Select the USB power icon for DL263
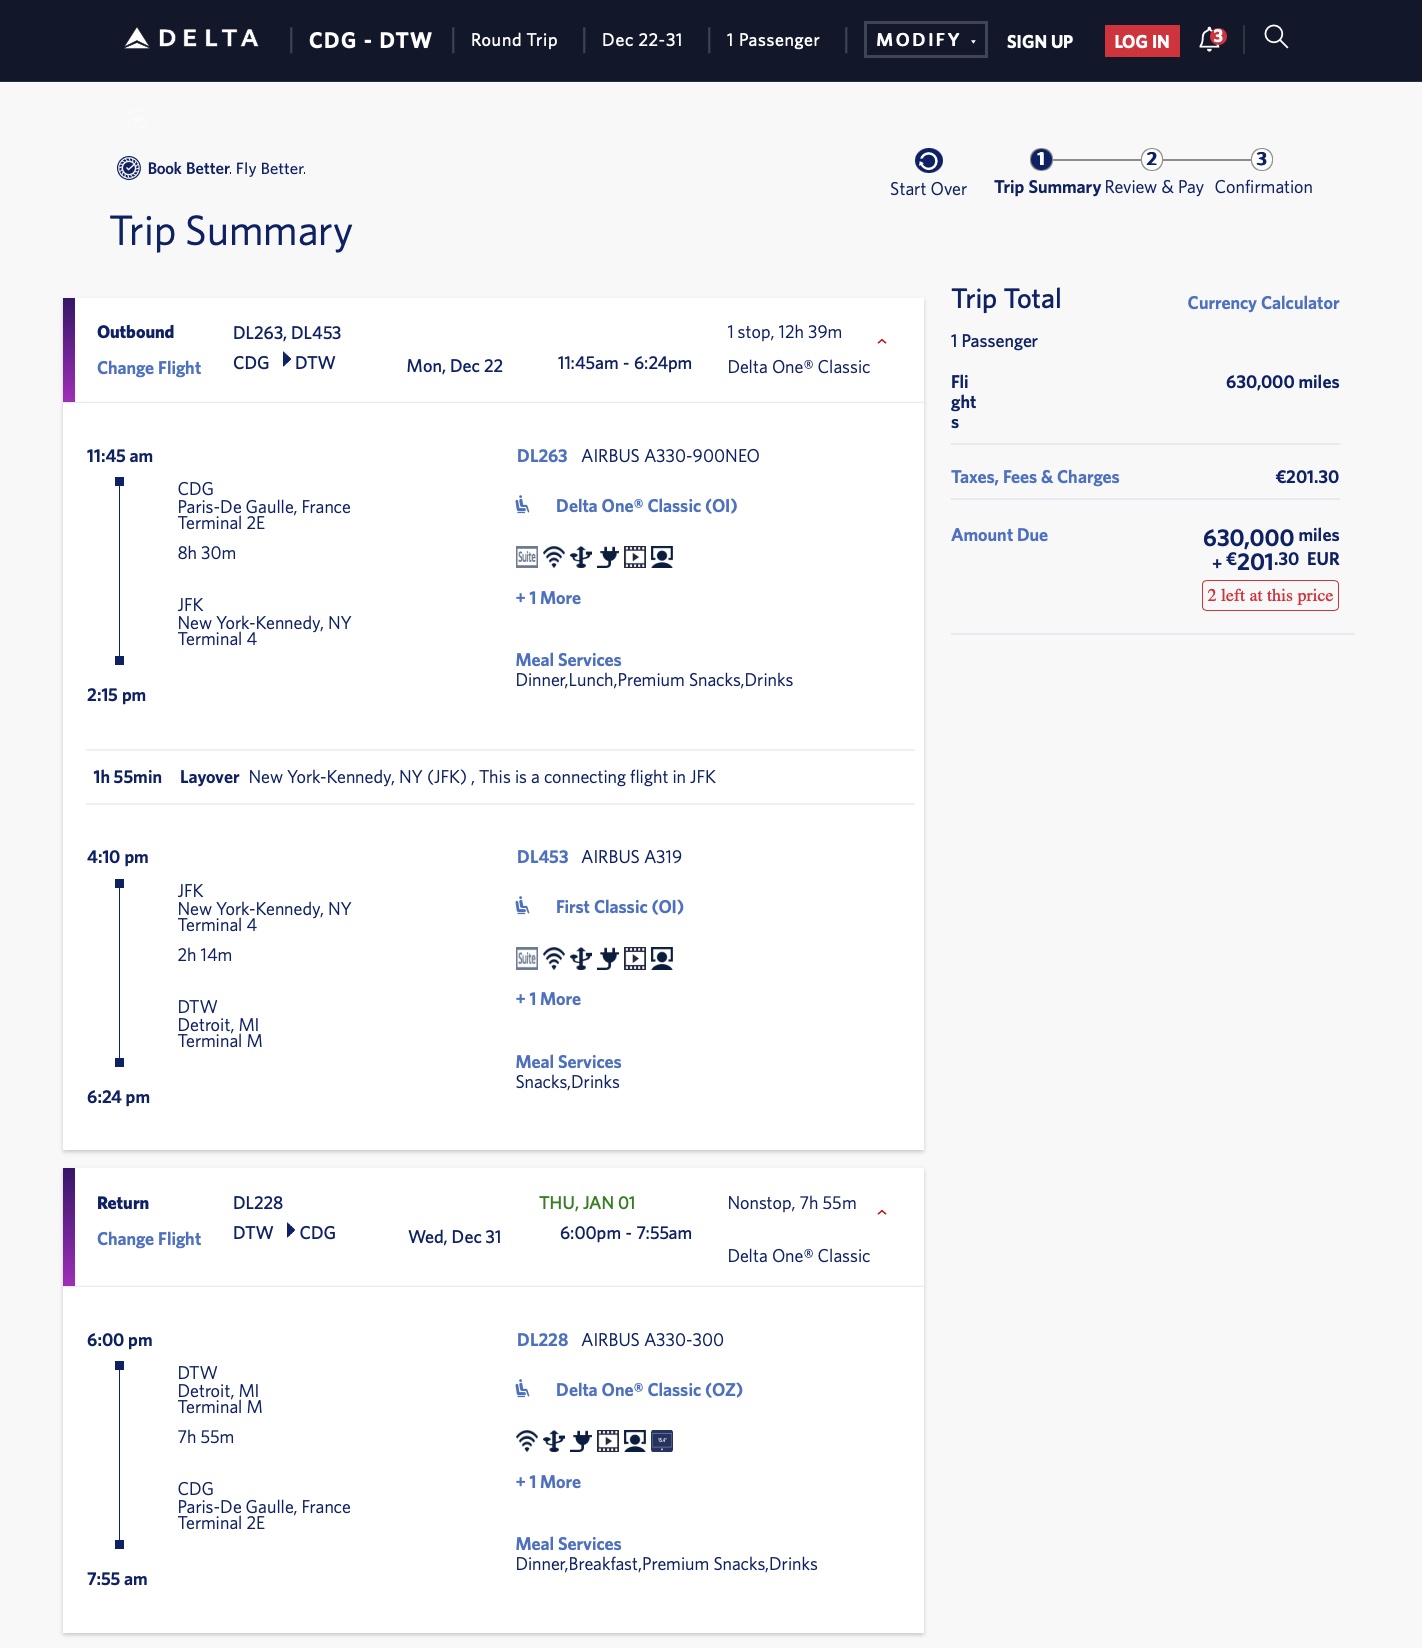The height and width of the screenshot is (1648, 1422). click(580, 557)
